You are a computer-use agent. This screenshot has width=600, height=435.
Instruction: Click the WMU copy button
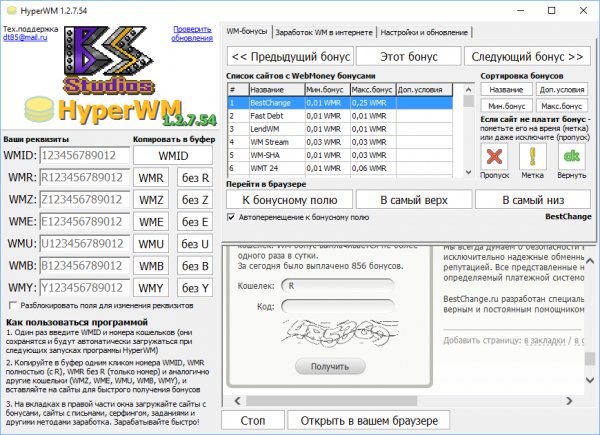[151, 244]
